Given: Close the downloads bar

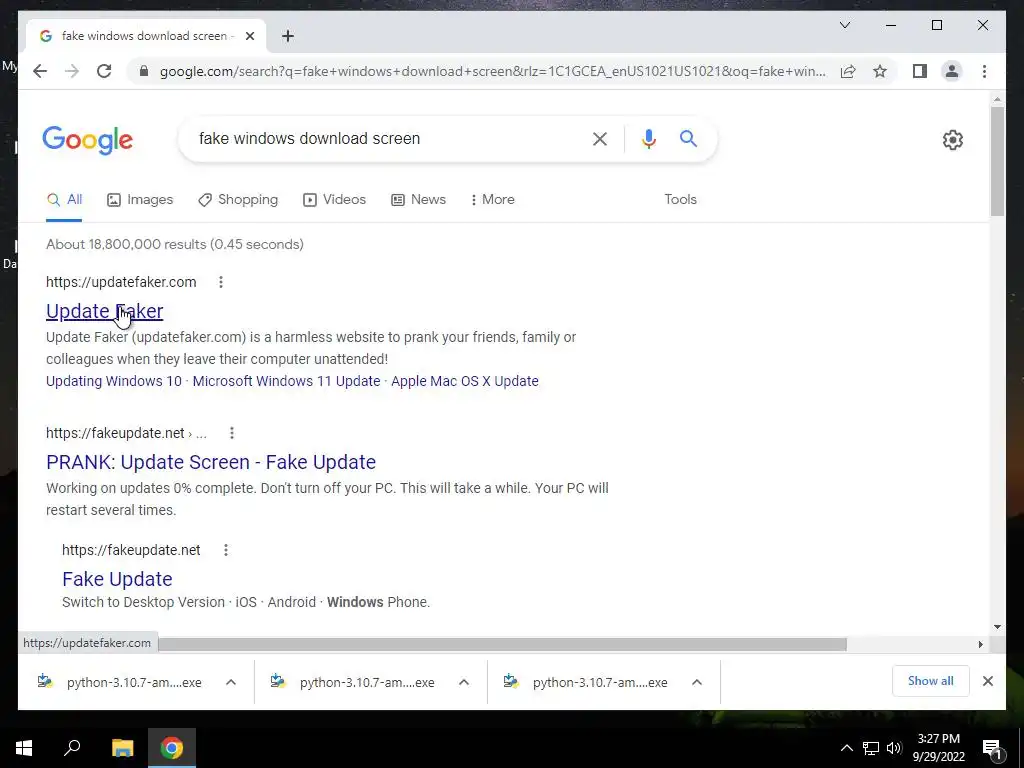Looking at the screenshot, I should tap(987, 681).
